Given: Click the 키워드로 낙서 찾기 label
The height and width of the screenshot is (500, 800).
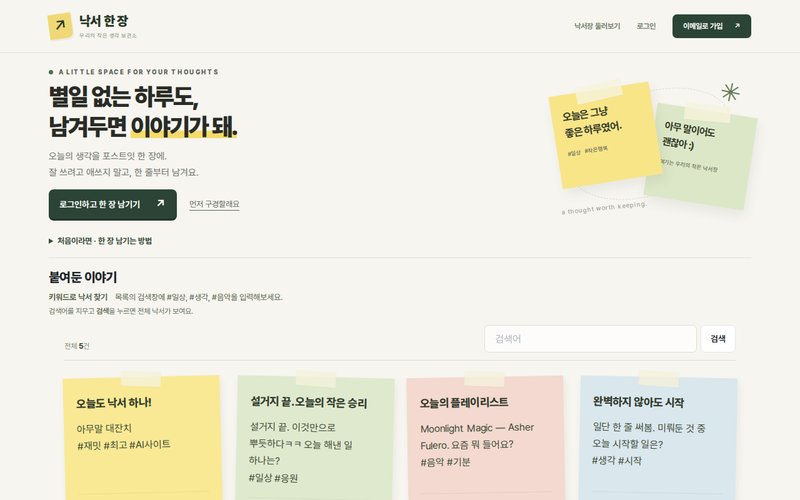Looking at the screenshot, I should pyautogui.click(x=78, y=297).
